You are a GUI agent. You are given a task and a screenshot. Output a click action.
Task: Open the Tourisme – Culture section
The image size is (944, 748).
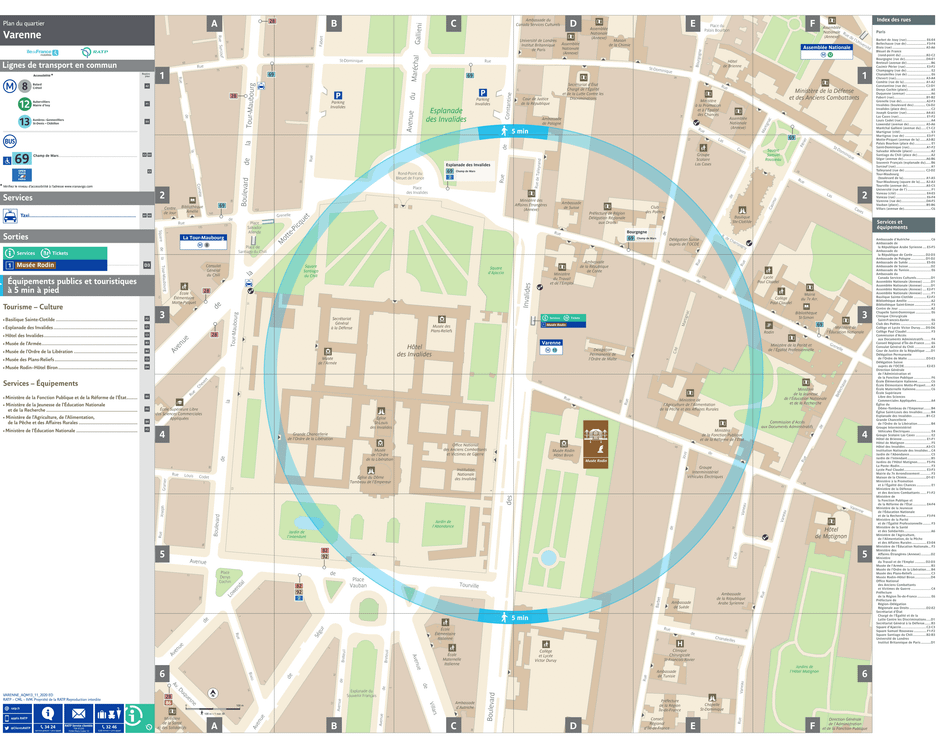pos(36,306)
